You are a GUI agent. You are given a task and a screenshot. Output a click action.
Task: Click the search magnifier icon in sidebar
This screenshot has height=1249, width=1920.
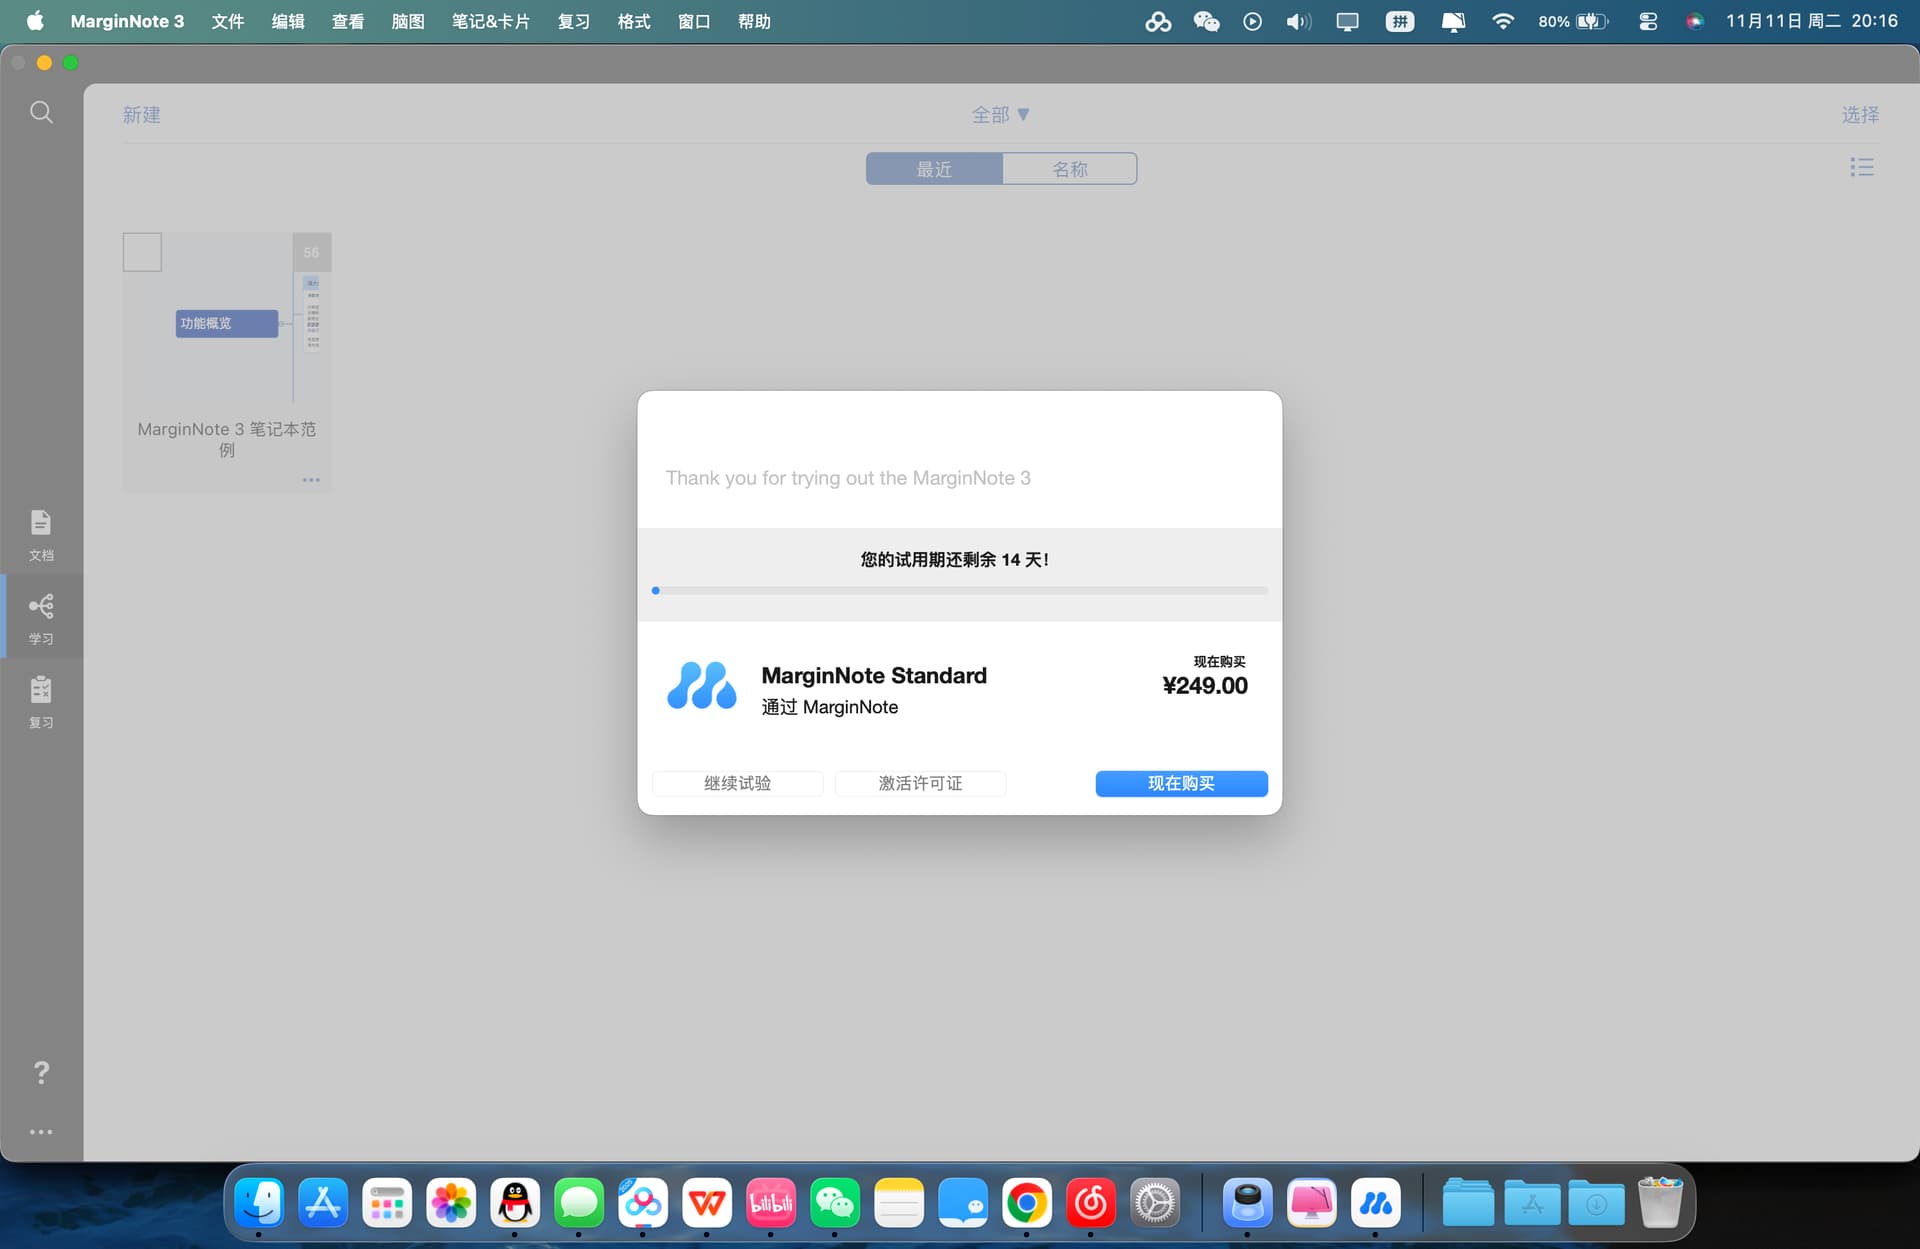click(x=41, y=112)
